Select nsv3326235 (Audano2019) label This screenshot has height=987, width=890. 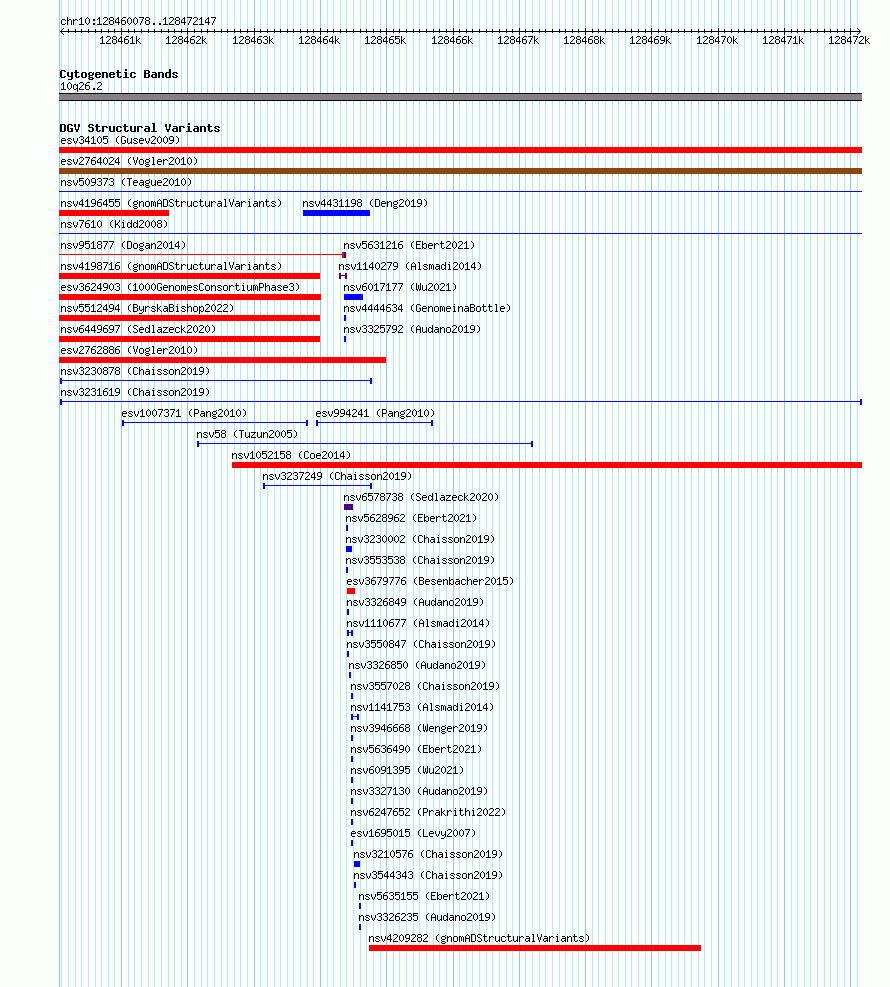427,917
